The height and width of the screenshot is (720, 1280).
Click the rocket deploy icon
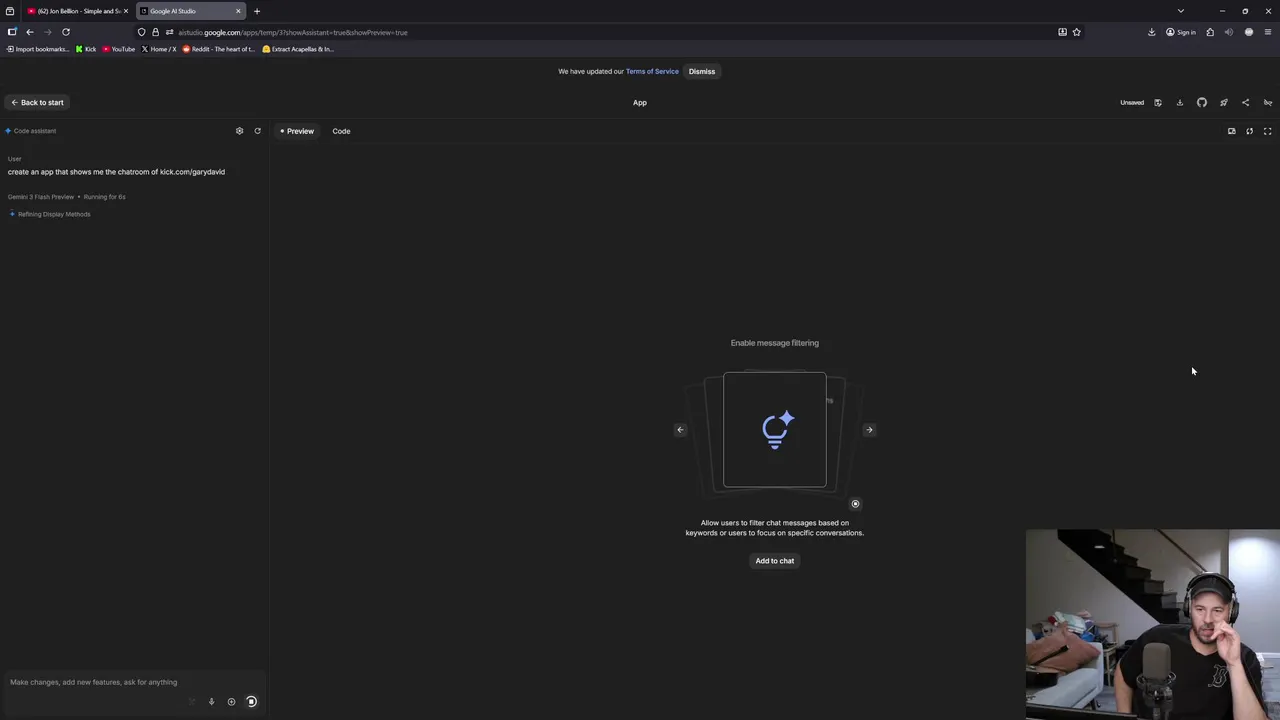click(1224, 102)
